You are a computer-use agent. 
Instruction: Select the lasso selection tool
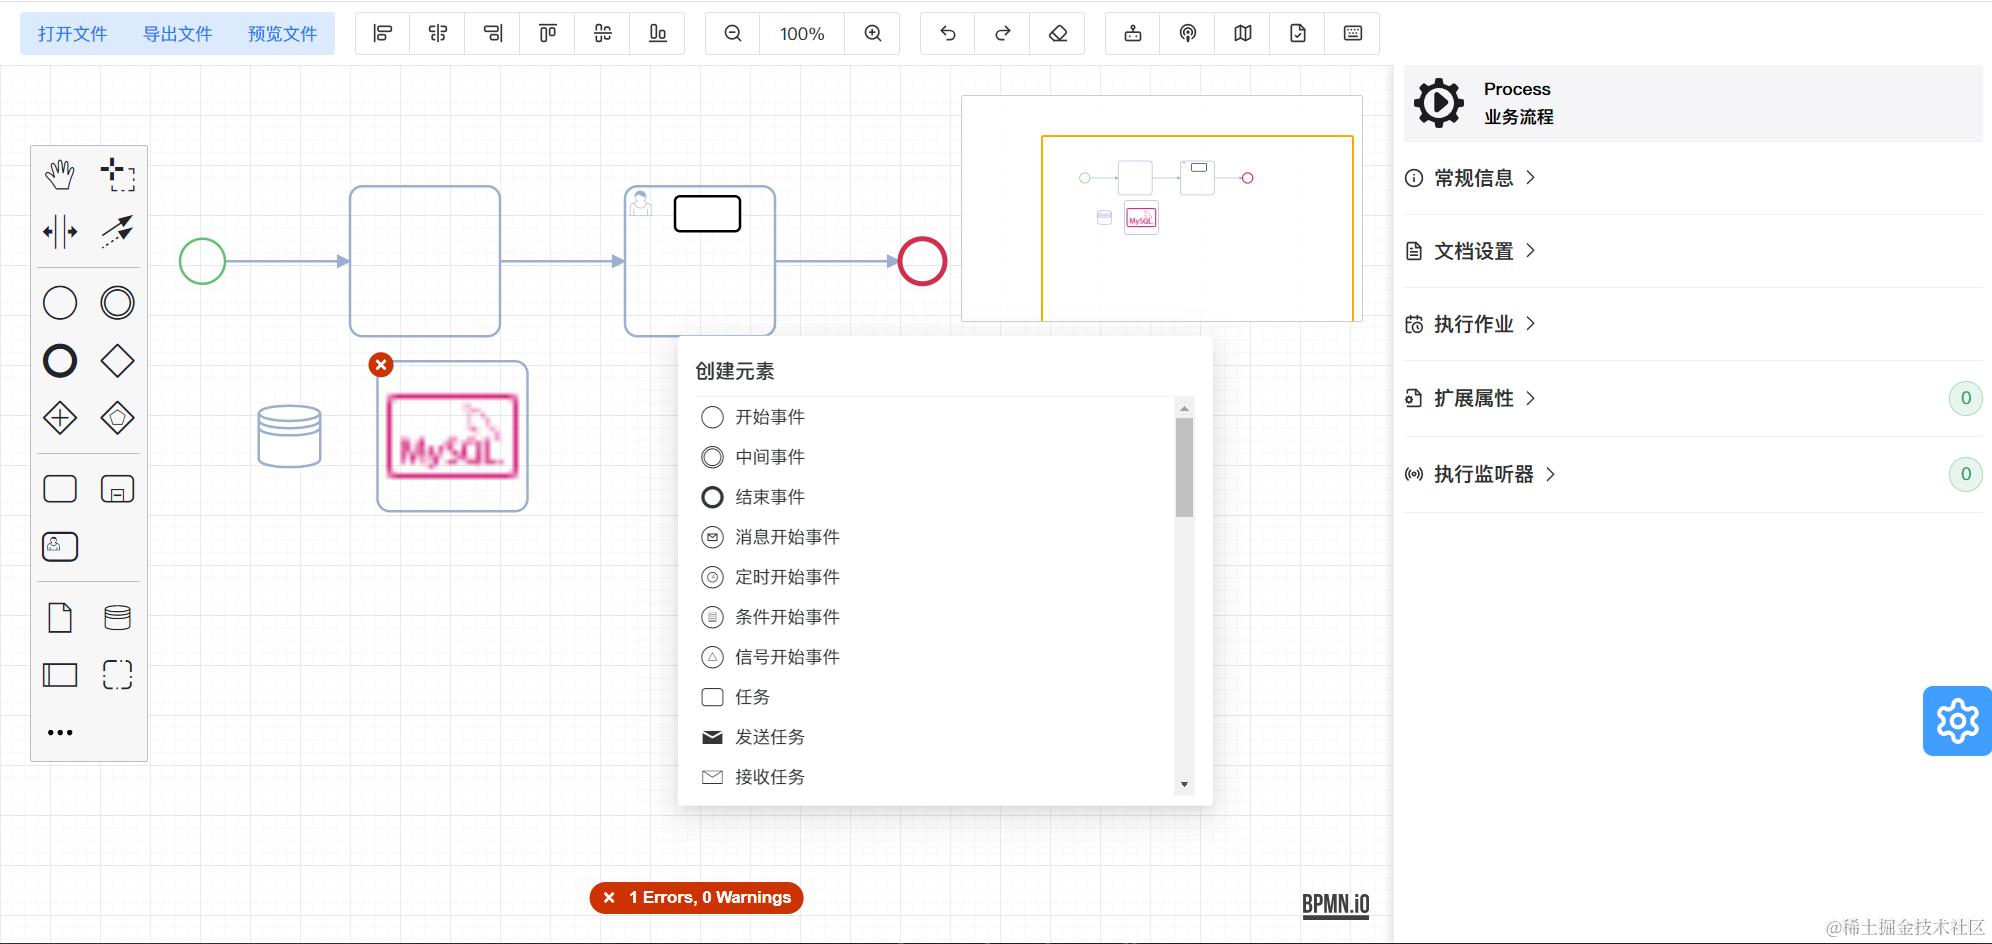[117, 174]
